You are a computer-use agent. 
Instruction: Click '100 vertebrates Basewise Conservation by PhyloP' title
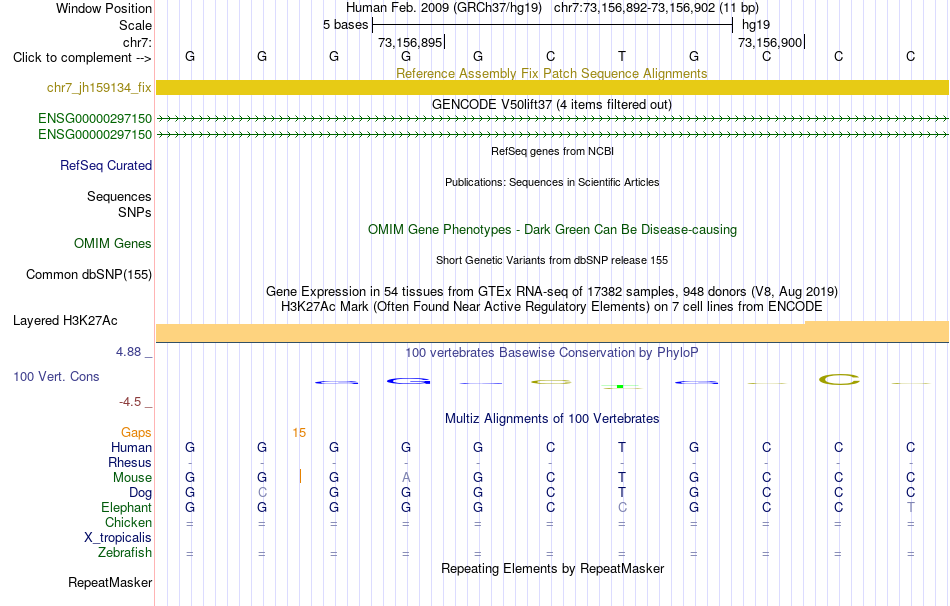pyautogui.click(x=551, y=353)
